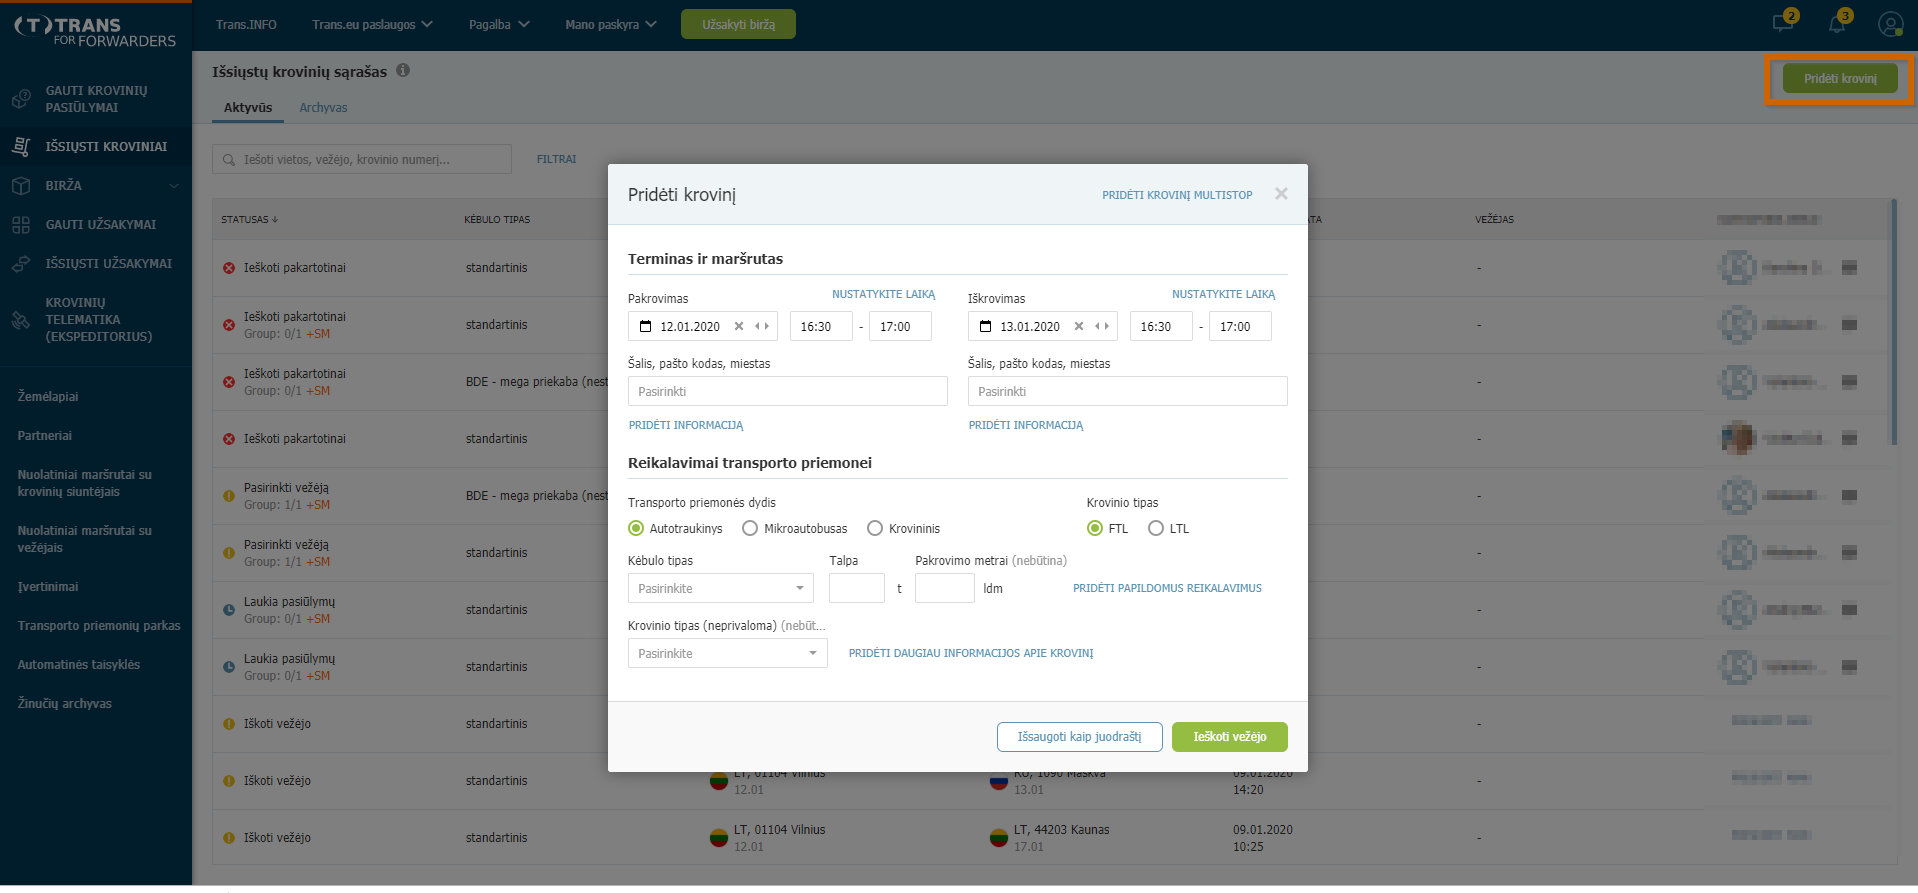Click the info icon beside the list title
The height and width of the screenshot is (893, 1918).
coord(403,70)
